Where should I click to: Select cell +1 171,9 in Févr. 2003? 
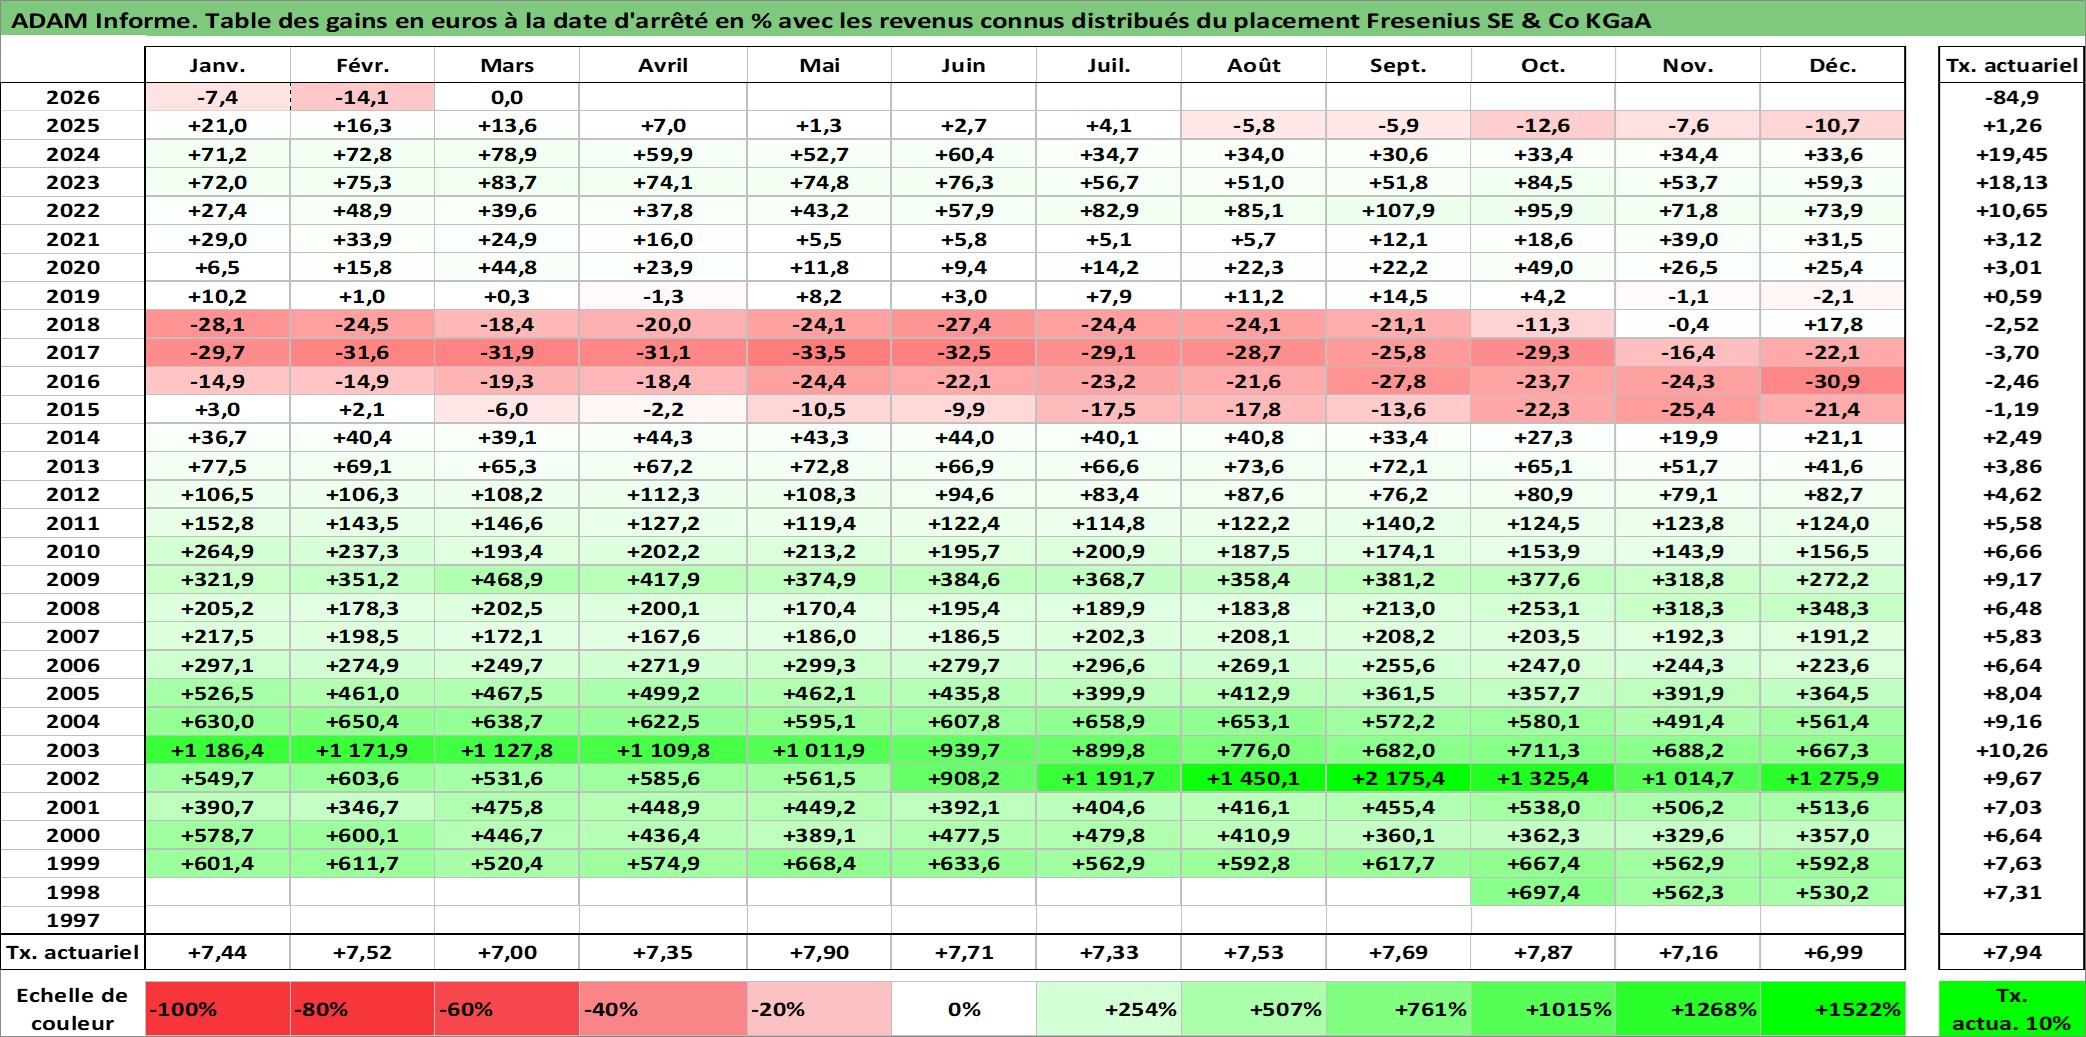click(362, 750)
